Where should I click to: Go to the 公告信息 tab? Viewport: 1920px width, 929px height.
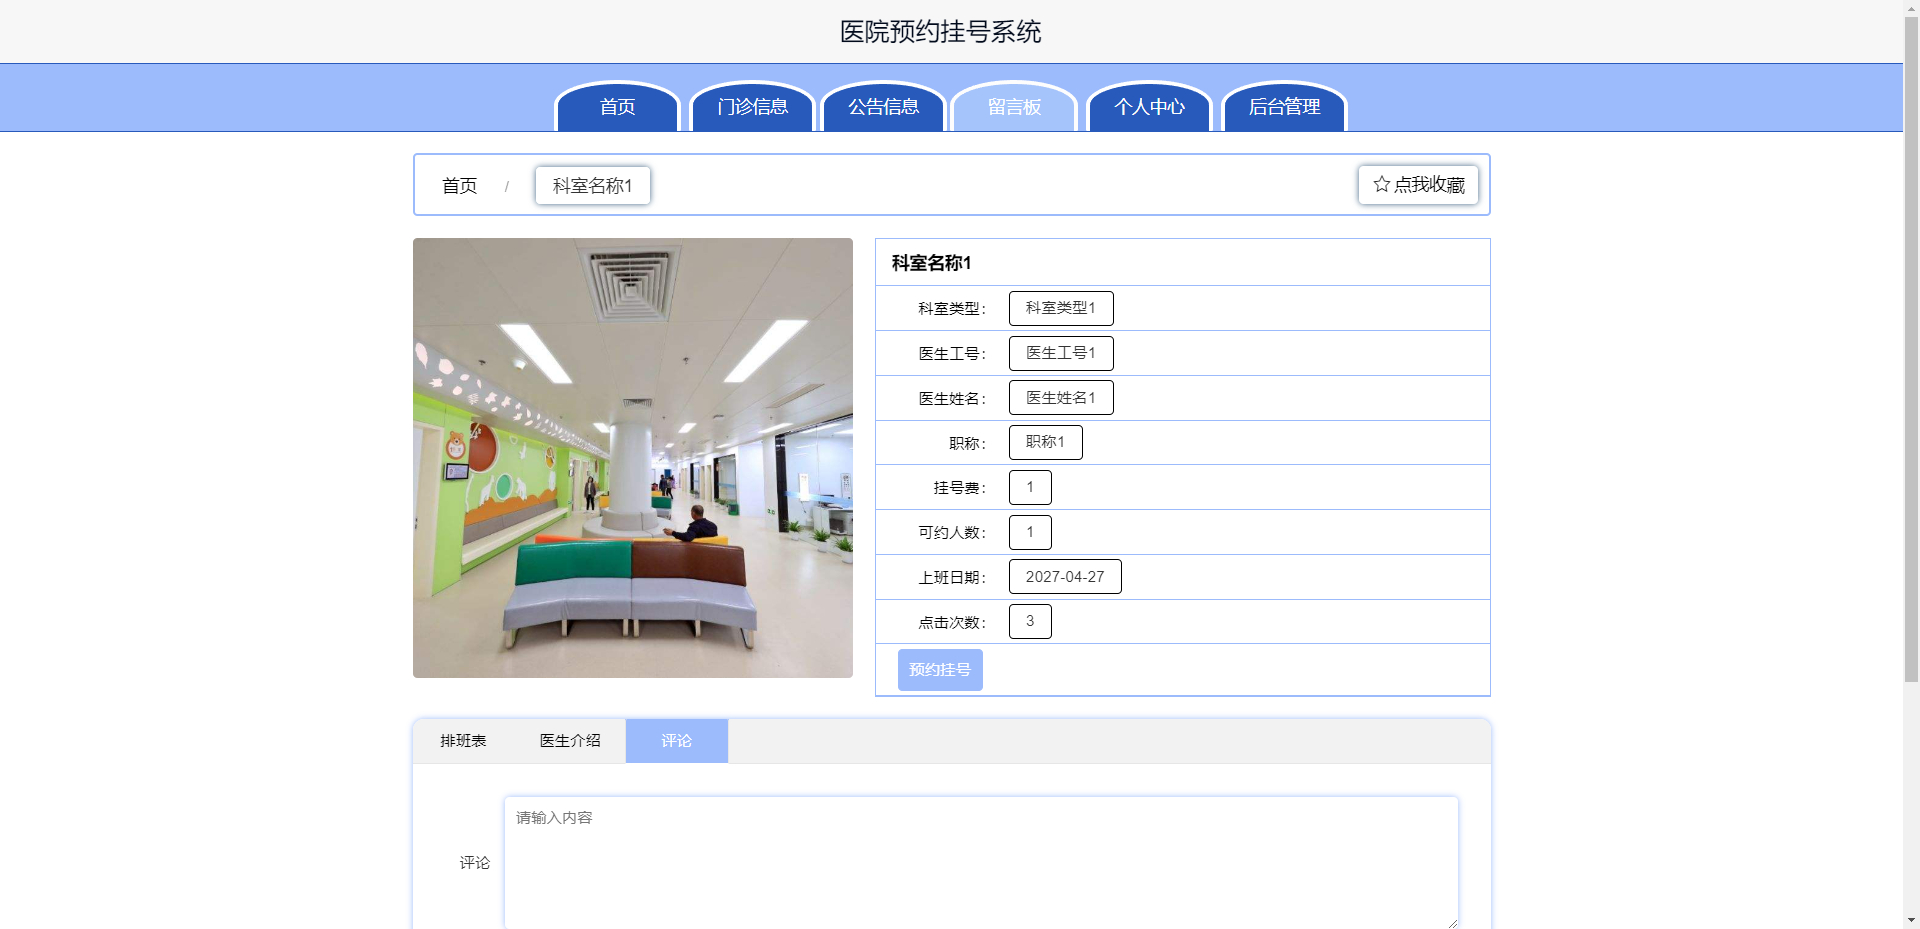(x=883, y=107)
